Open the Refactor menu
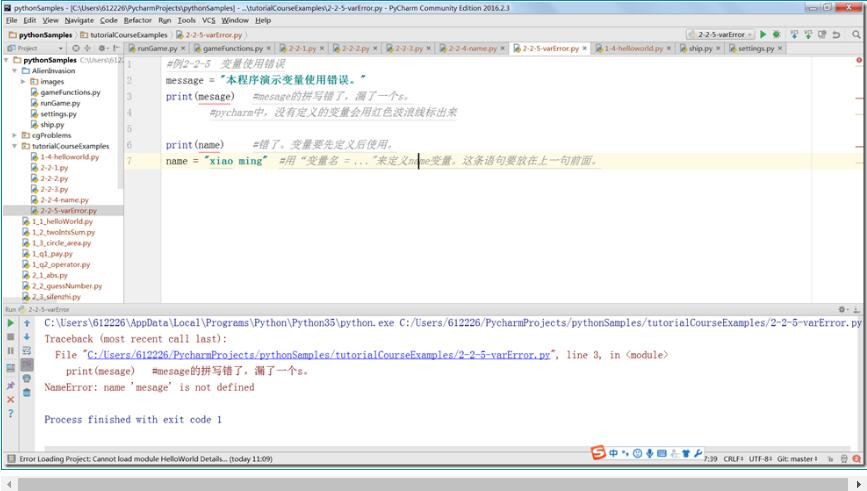This screenshot has height=491, width=867. [x=137, y=20]
